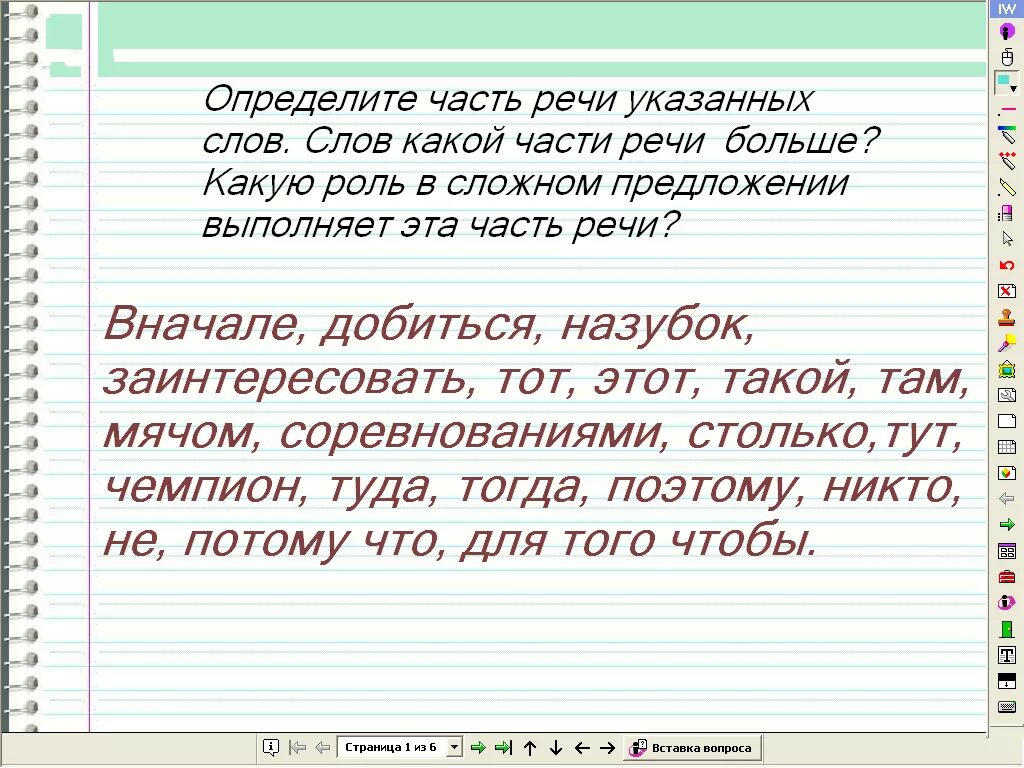The width and height of the screenshot is (1024, 768).
Task: Open the on-screen keyboard icon
Action: pyautogui.click(x=1006, y=707)
